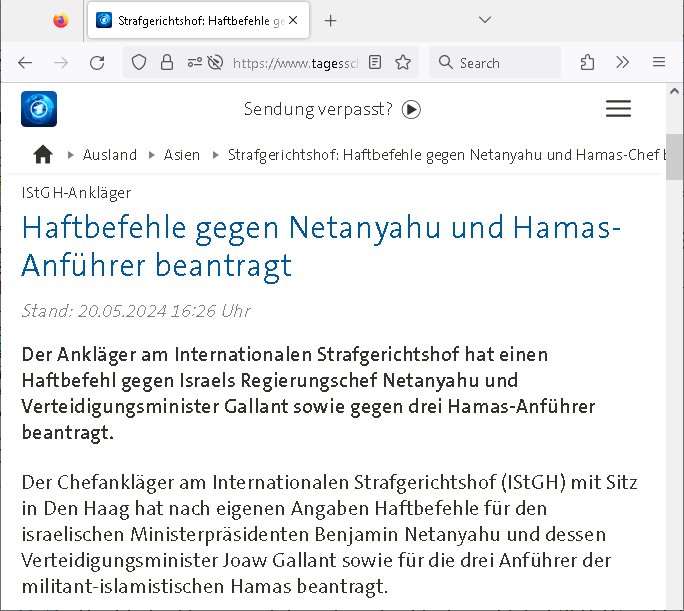Expand more tools overflow chevron
This screenshot has width=684, height=611.
[622, 62]
